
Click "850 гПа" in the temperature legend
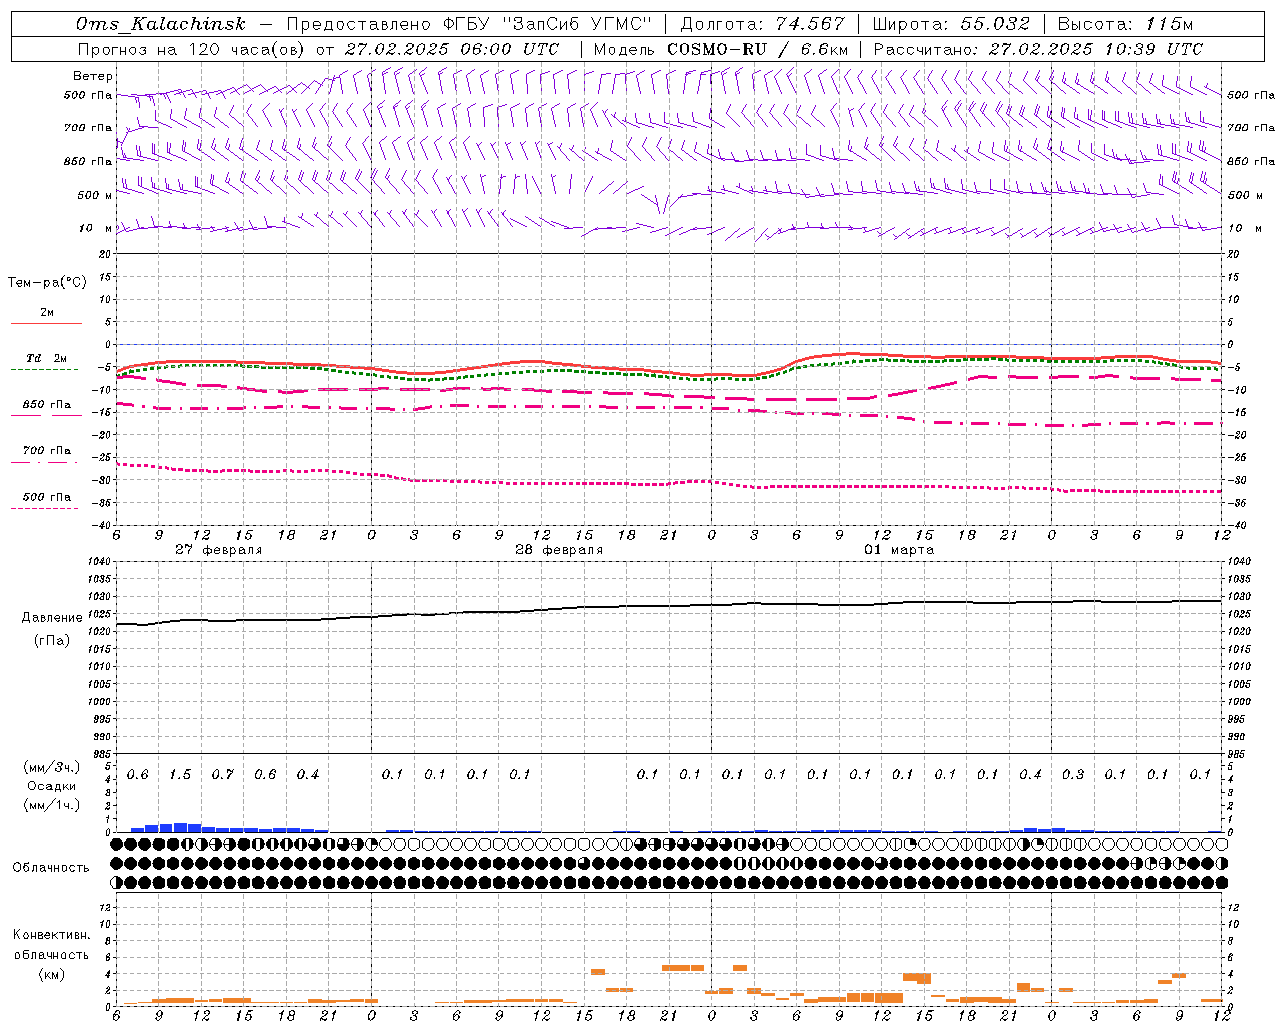[x=46, y=405]
